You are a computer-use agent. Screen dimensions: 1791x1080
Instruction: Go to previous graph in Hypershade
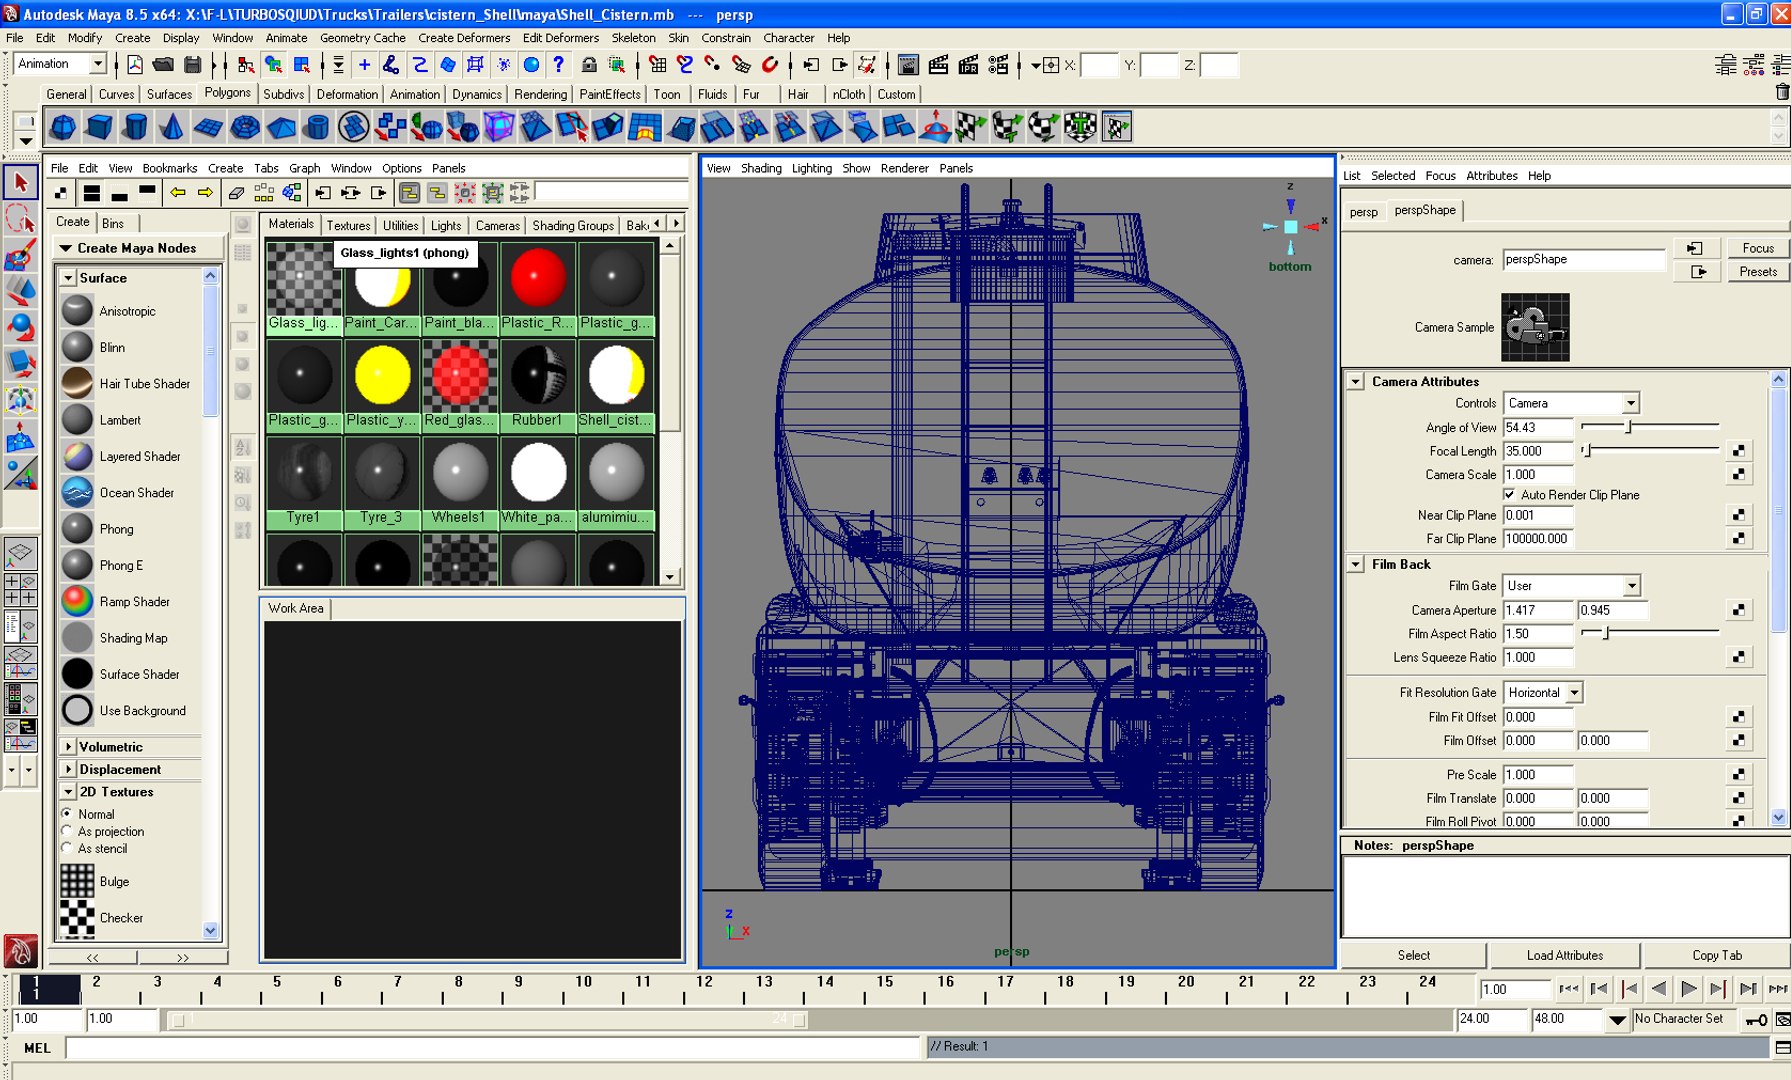(178, 192)
